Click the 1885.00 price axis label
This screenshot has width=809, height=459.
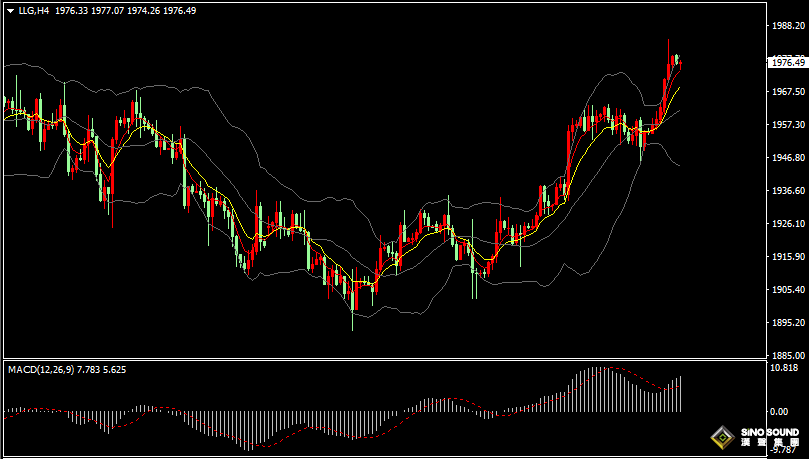(x=788, y=355)
